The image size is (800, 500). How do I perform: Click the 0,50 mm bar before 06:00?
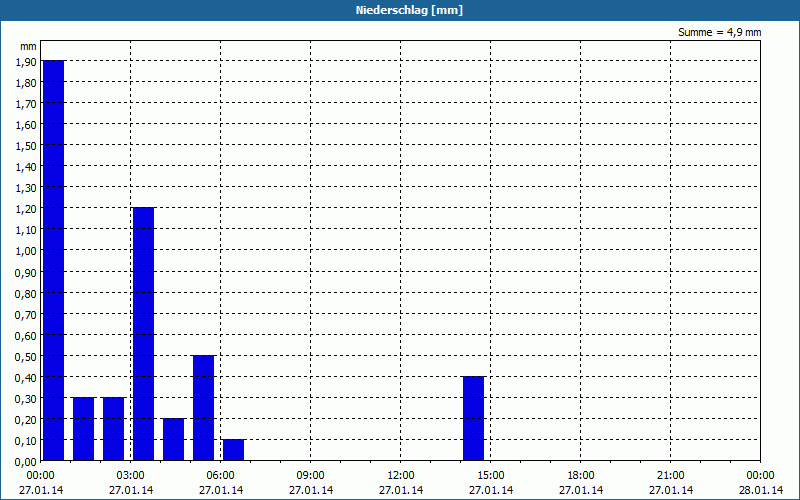(x=204, y=408)
